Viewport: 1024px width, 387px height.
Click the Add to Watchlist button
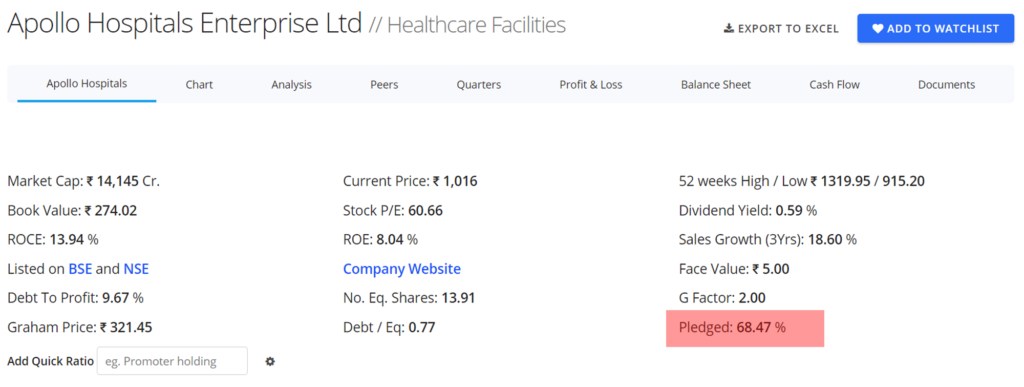pyautogui.click(x=936, y=29)
